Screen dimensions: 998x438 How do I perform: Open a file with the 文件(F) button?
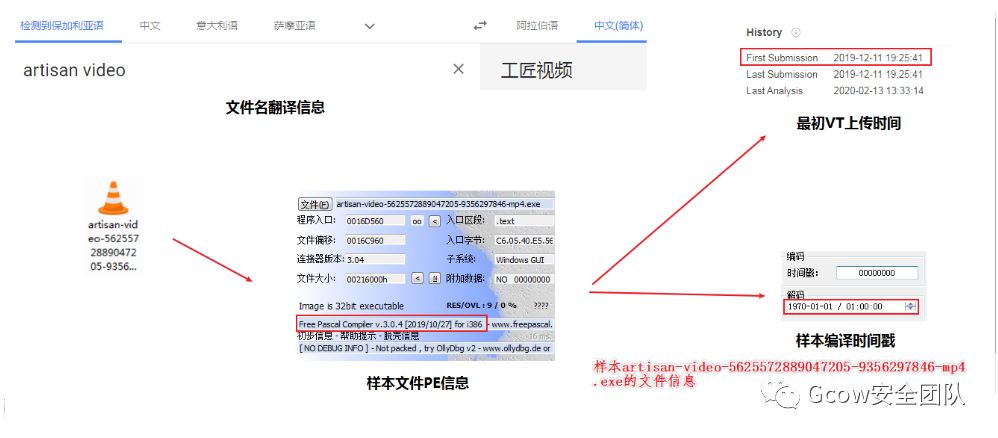click(314, 204)
